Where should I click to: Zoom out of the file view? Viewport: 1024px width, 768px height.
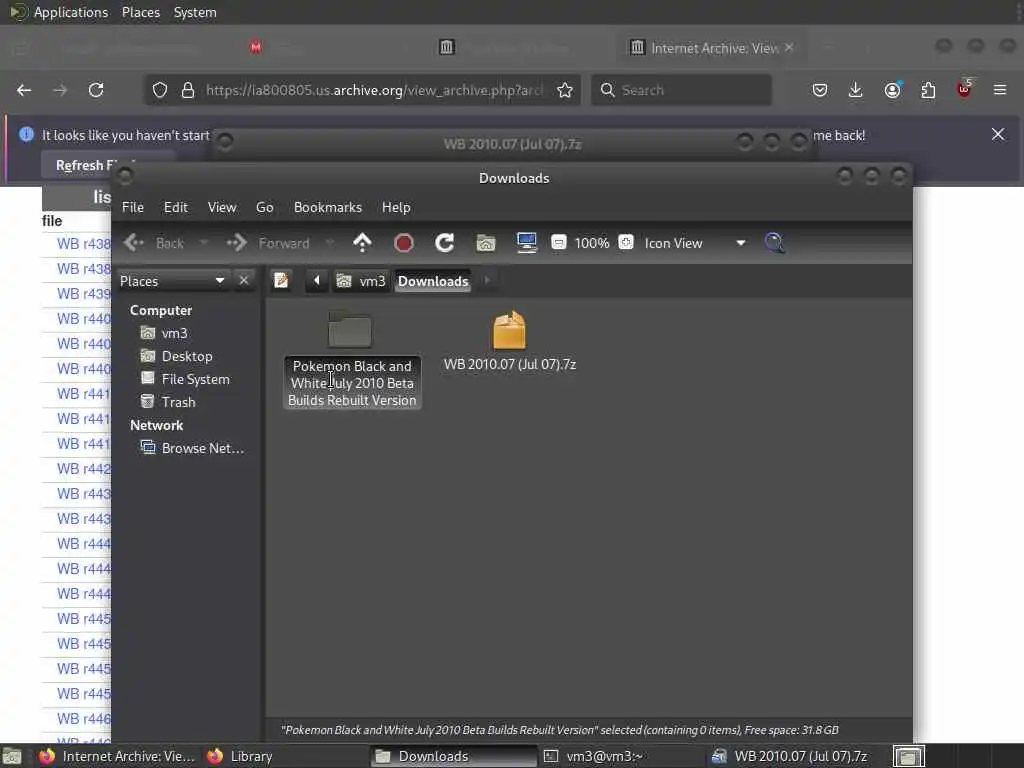point(558,242)
